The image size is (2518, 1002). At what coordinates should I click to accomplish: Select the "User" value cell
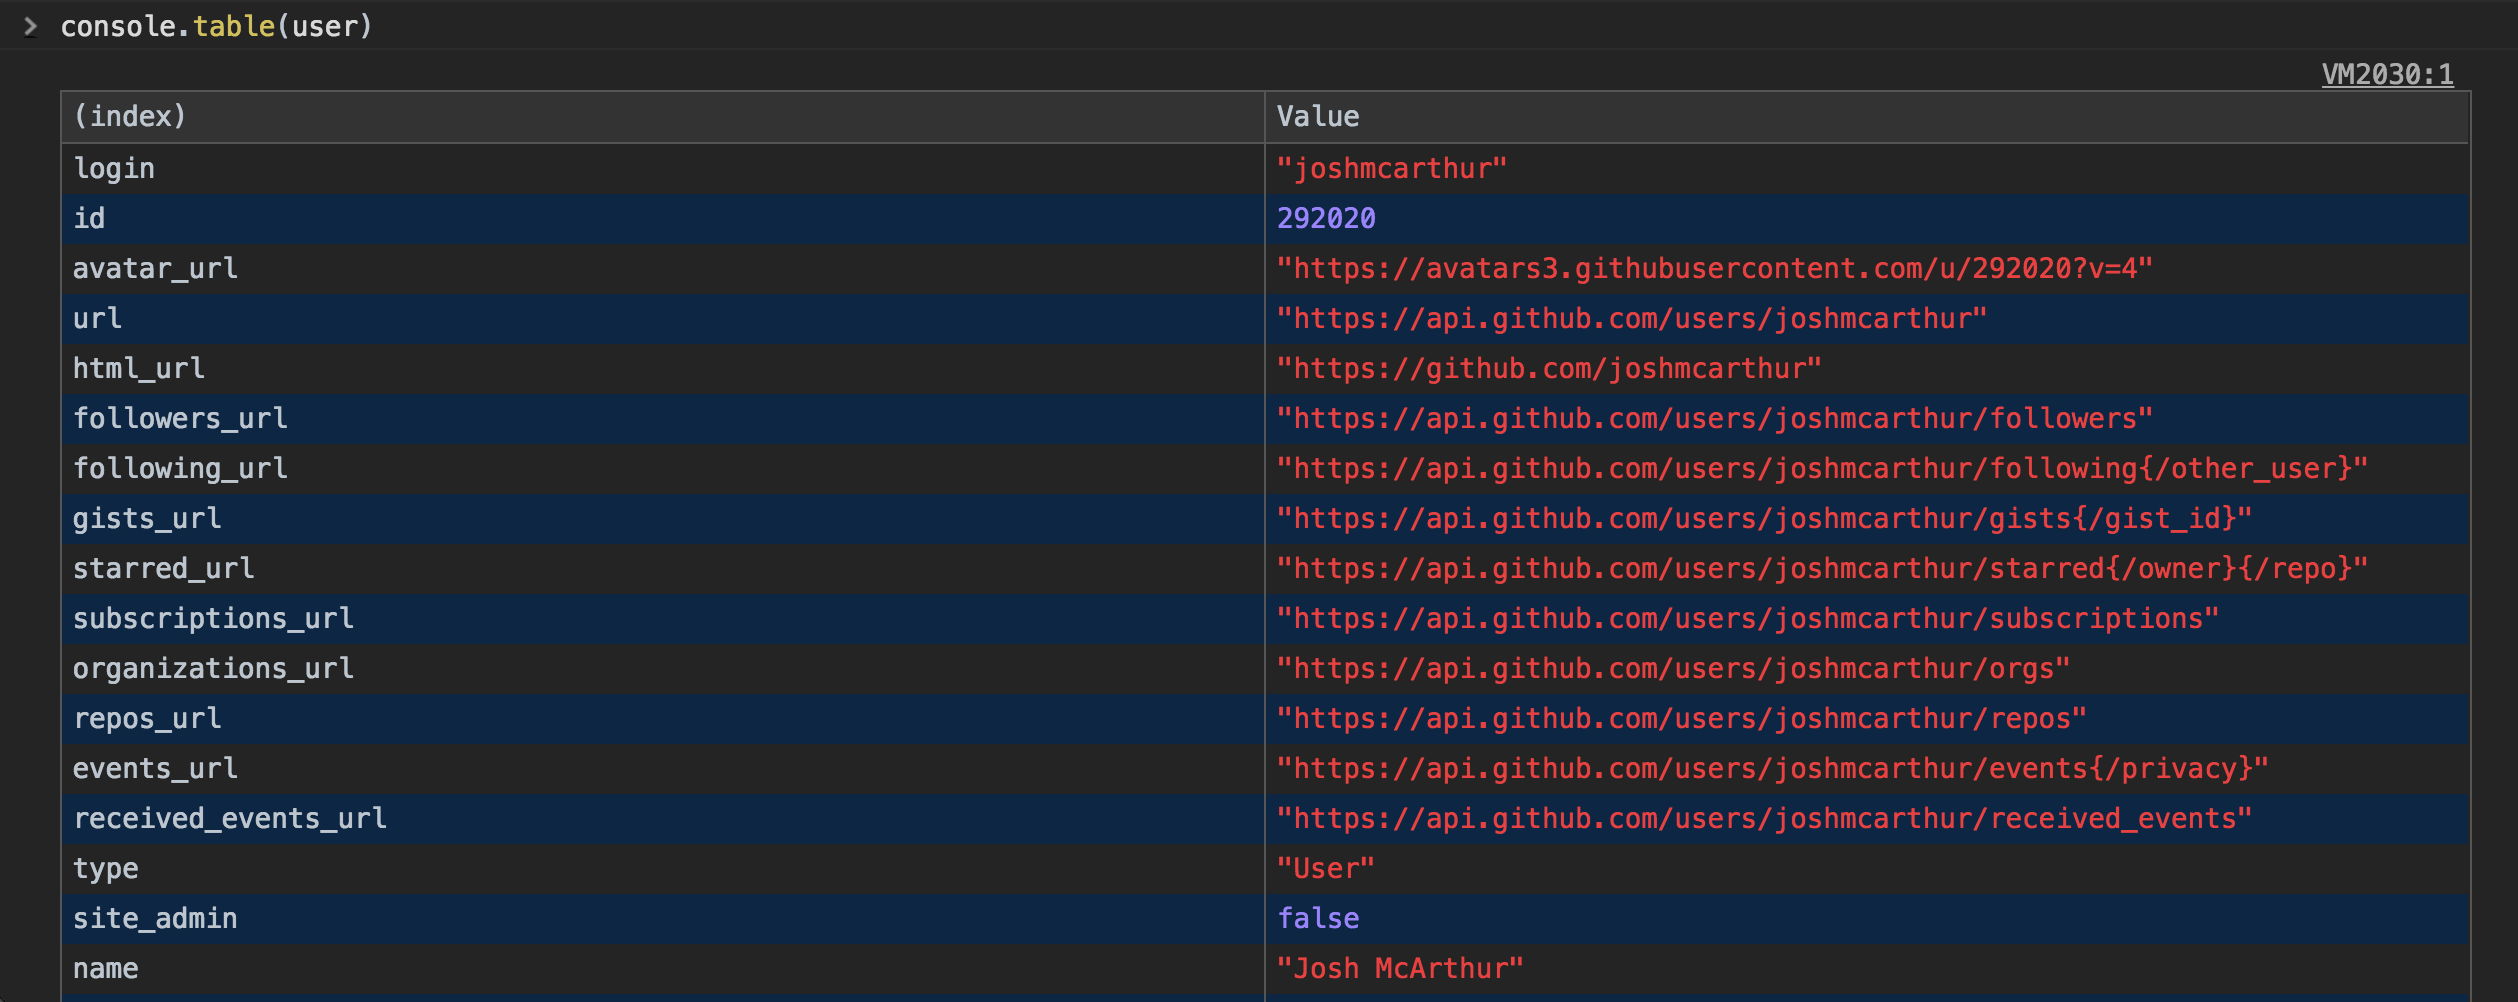(x=1867, y=869)
